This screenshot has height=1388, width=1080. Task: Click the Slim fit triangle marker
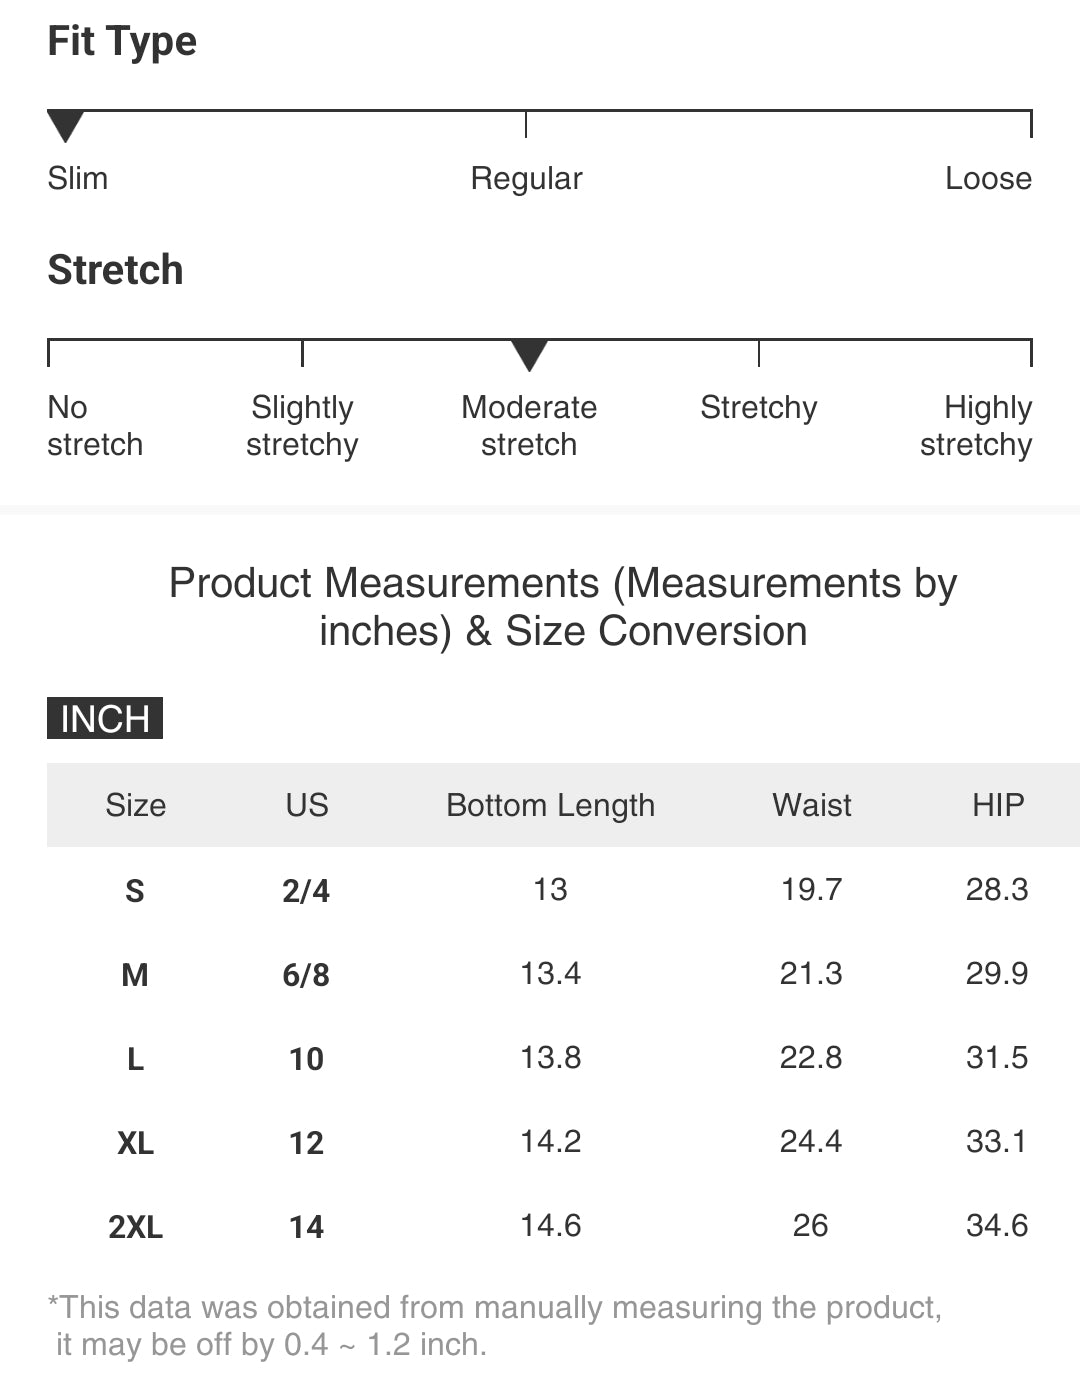coord(65,127)
